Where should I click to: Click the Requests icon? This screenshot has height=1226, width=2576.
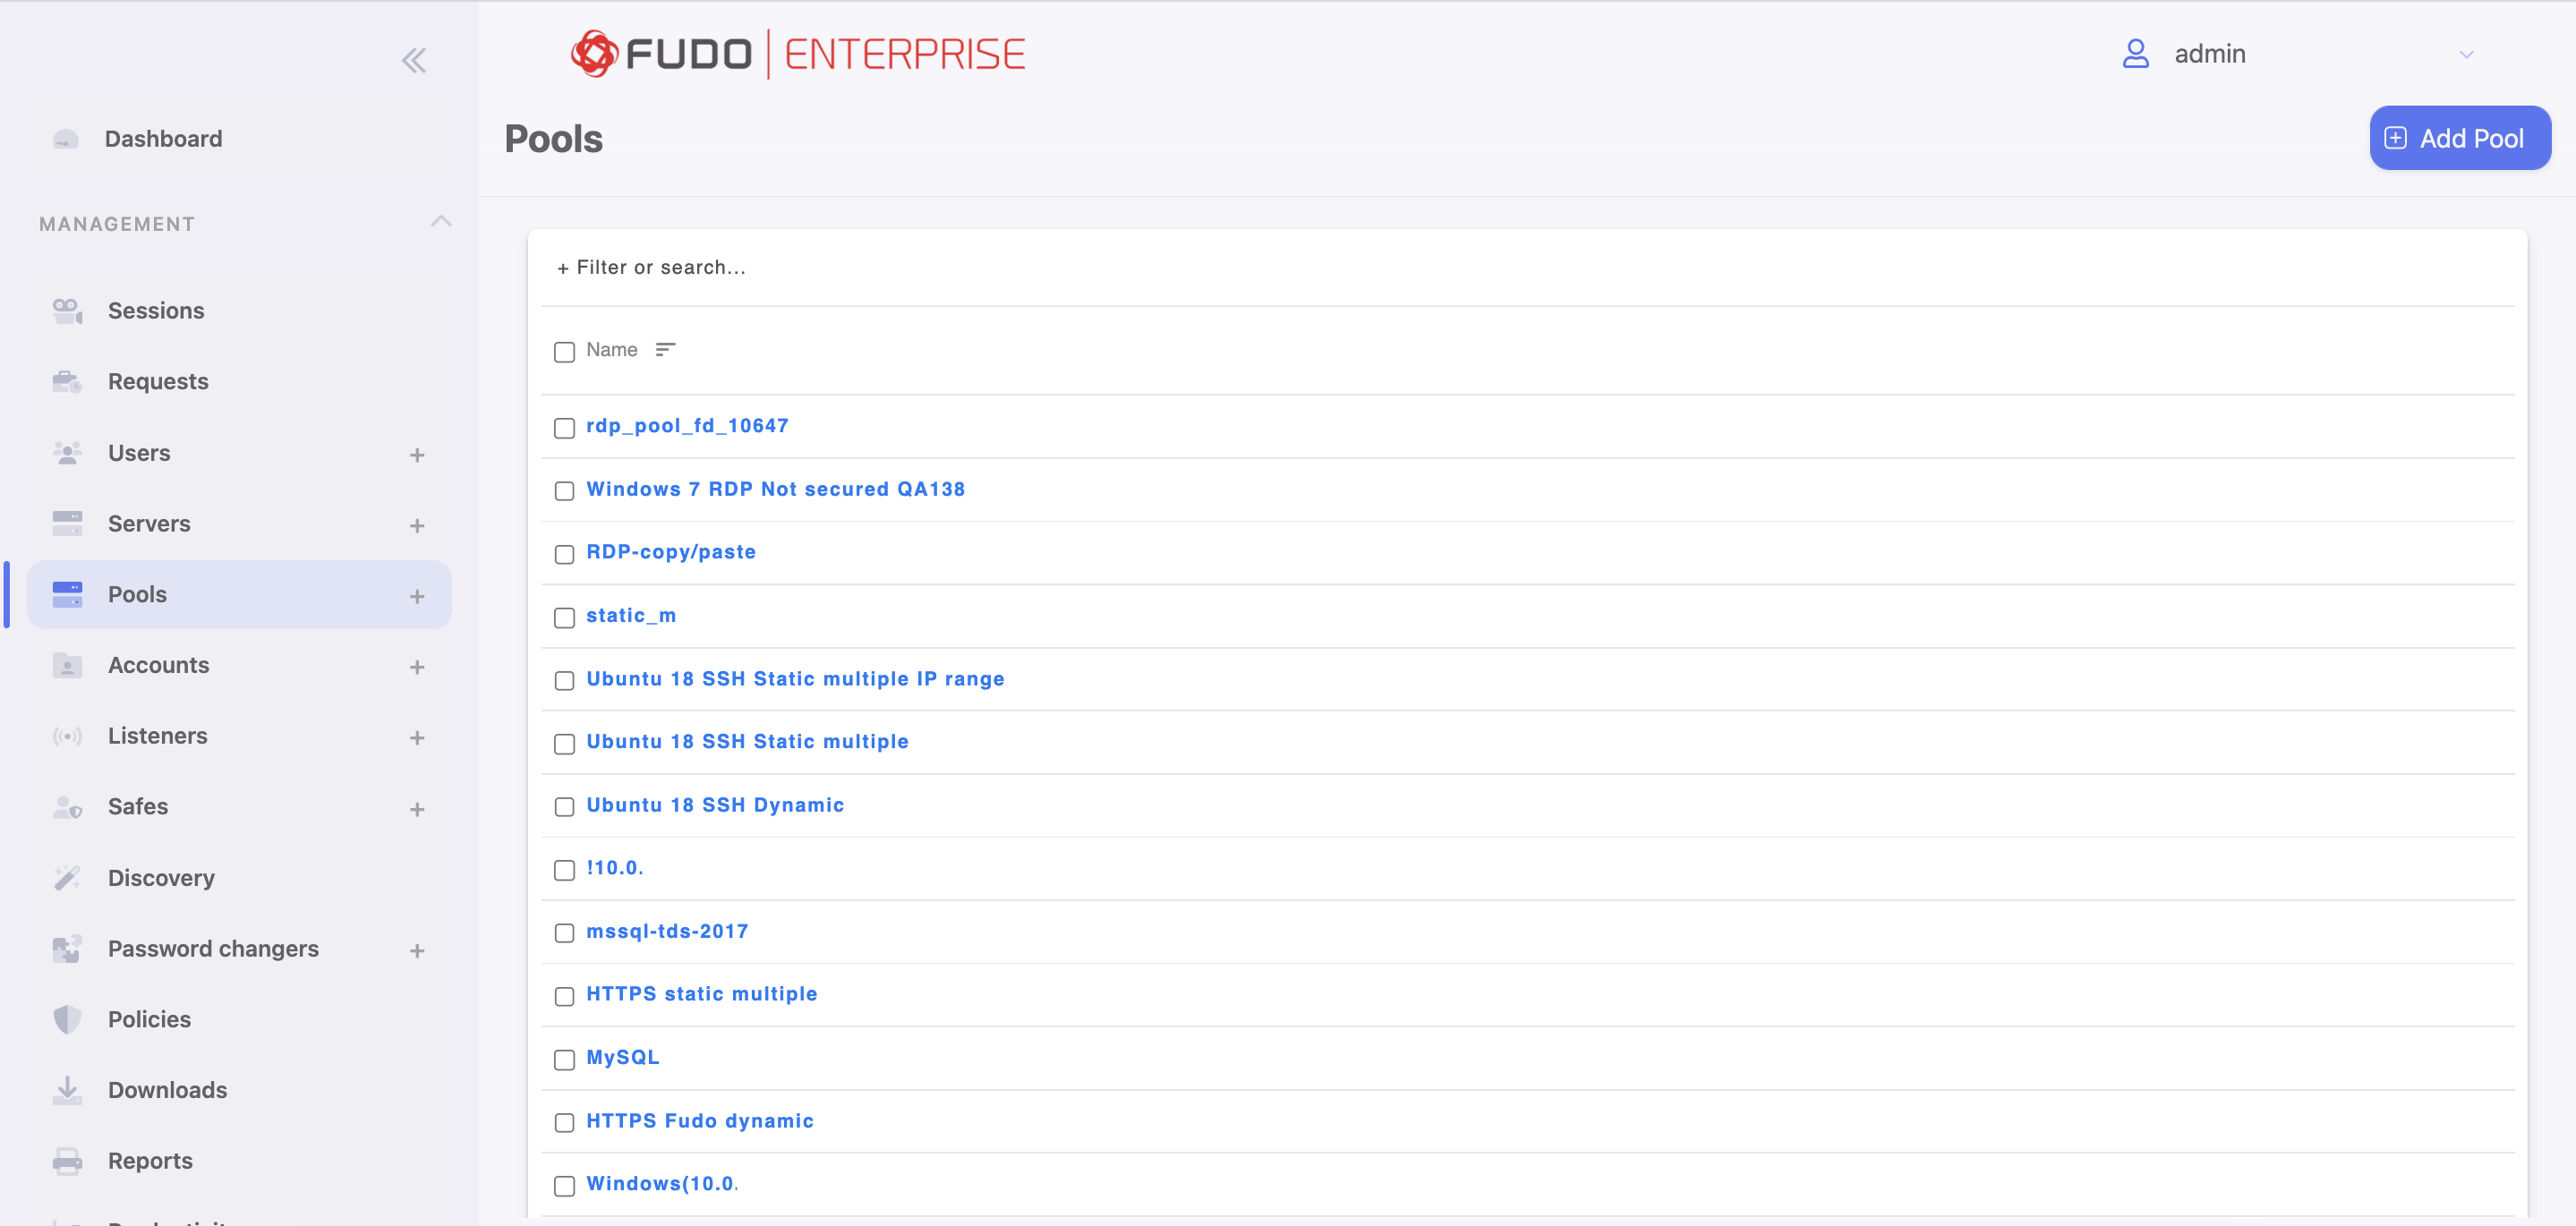point(66,381)
